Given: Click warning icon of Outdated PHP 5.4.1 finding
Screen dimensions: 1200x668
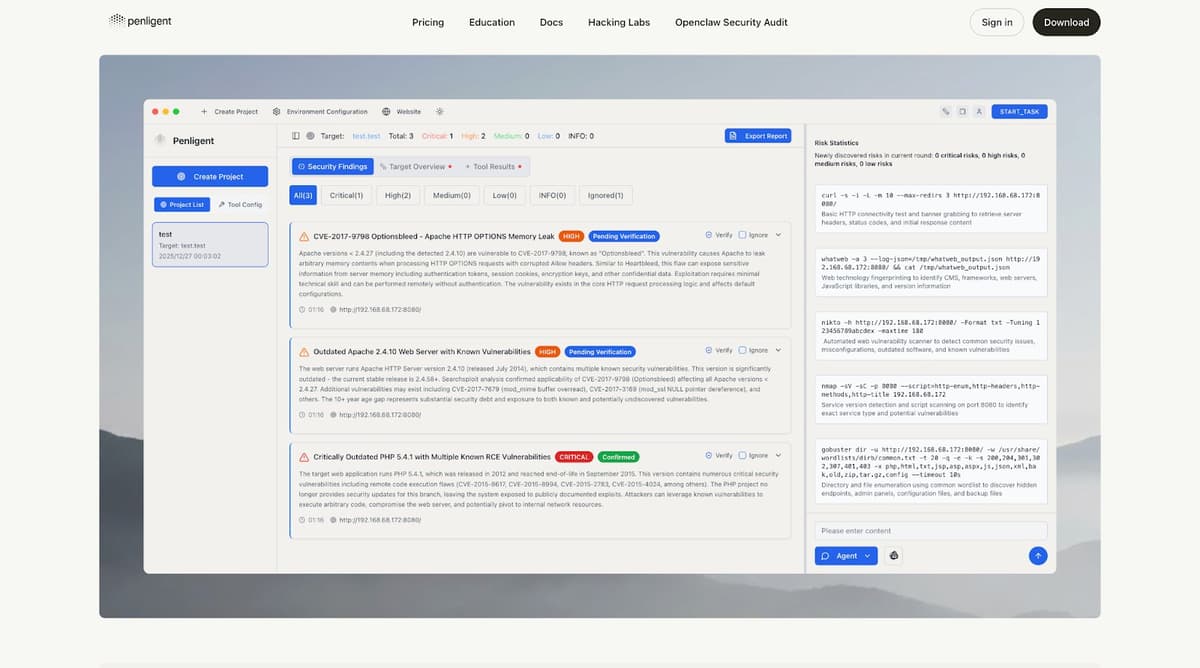Looking at the screenshot, I should pos(304,457).
